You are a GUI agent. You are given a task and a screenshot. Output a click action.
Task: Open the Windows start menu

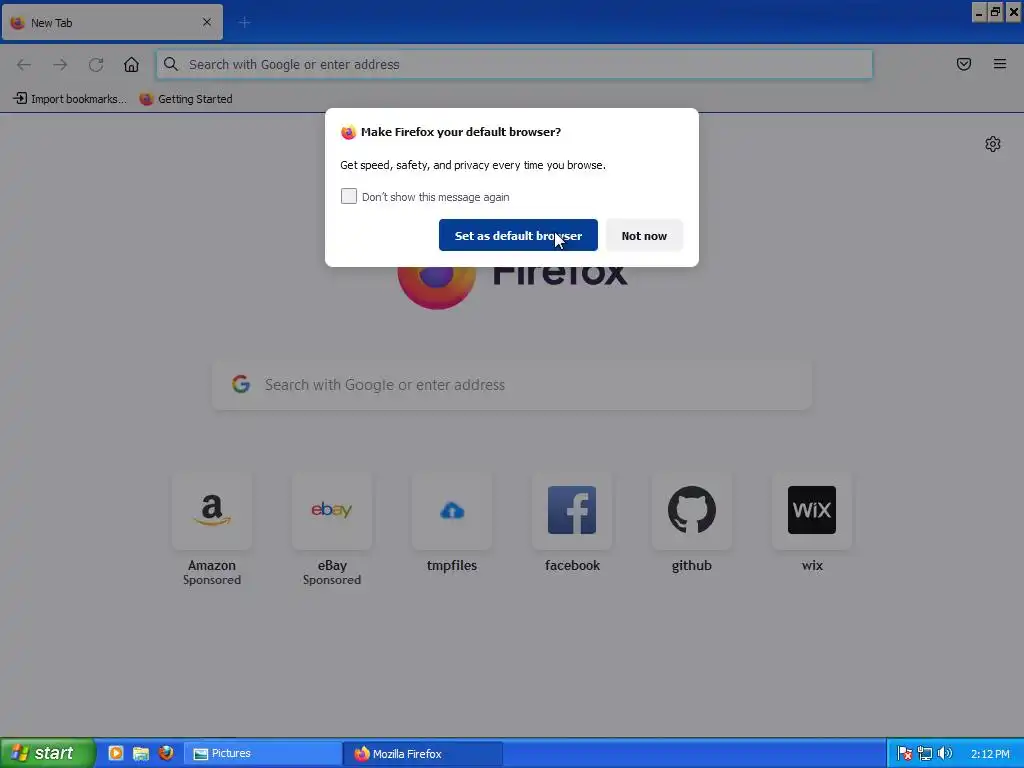point(47,753)
